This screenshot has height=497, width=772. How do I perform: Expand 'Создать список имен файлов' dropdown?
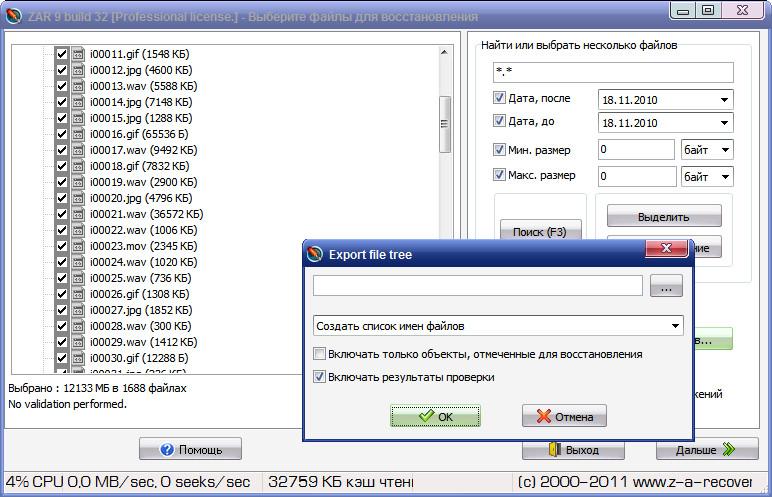point(676,325)
